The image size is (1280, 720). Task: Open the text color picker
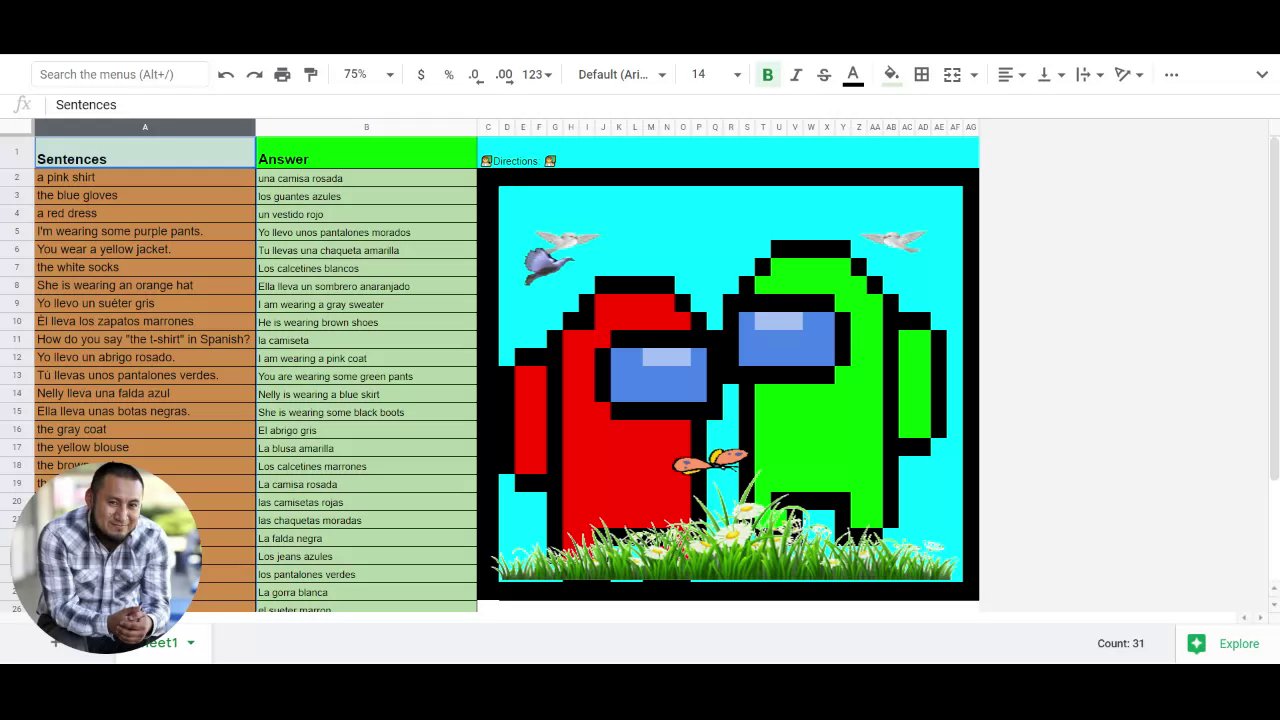[x=853, y=75]
